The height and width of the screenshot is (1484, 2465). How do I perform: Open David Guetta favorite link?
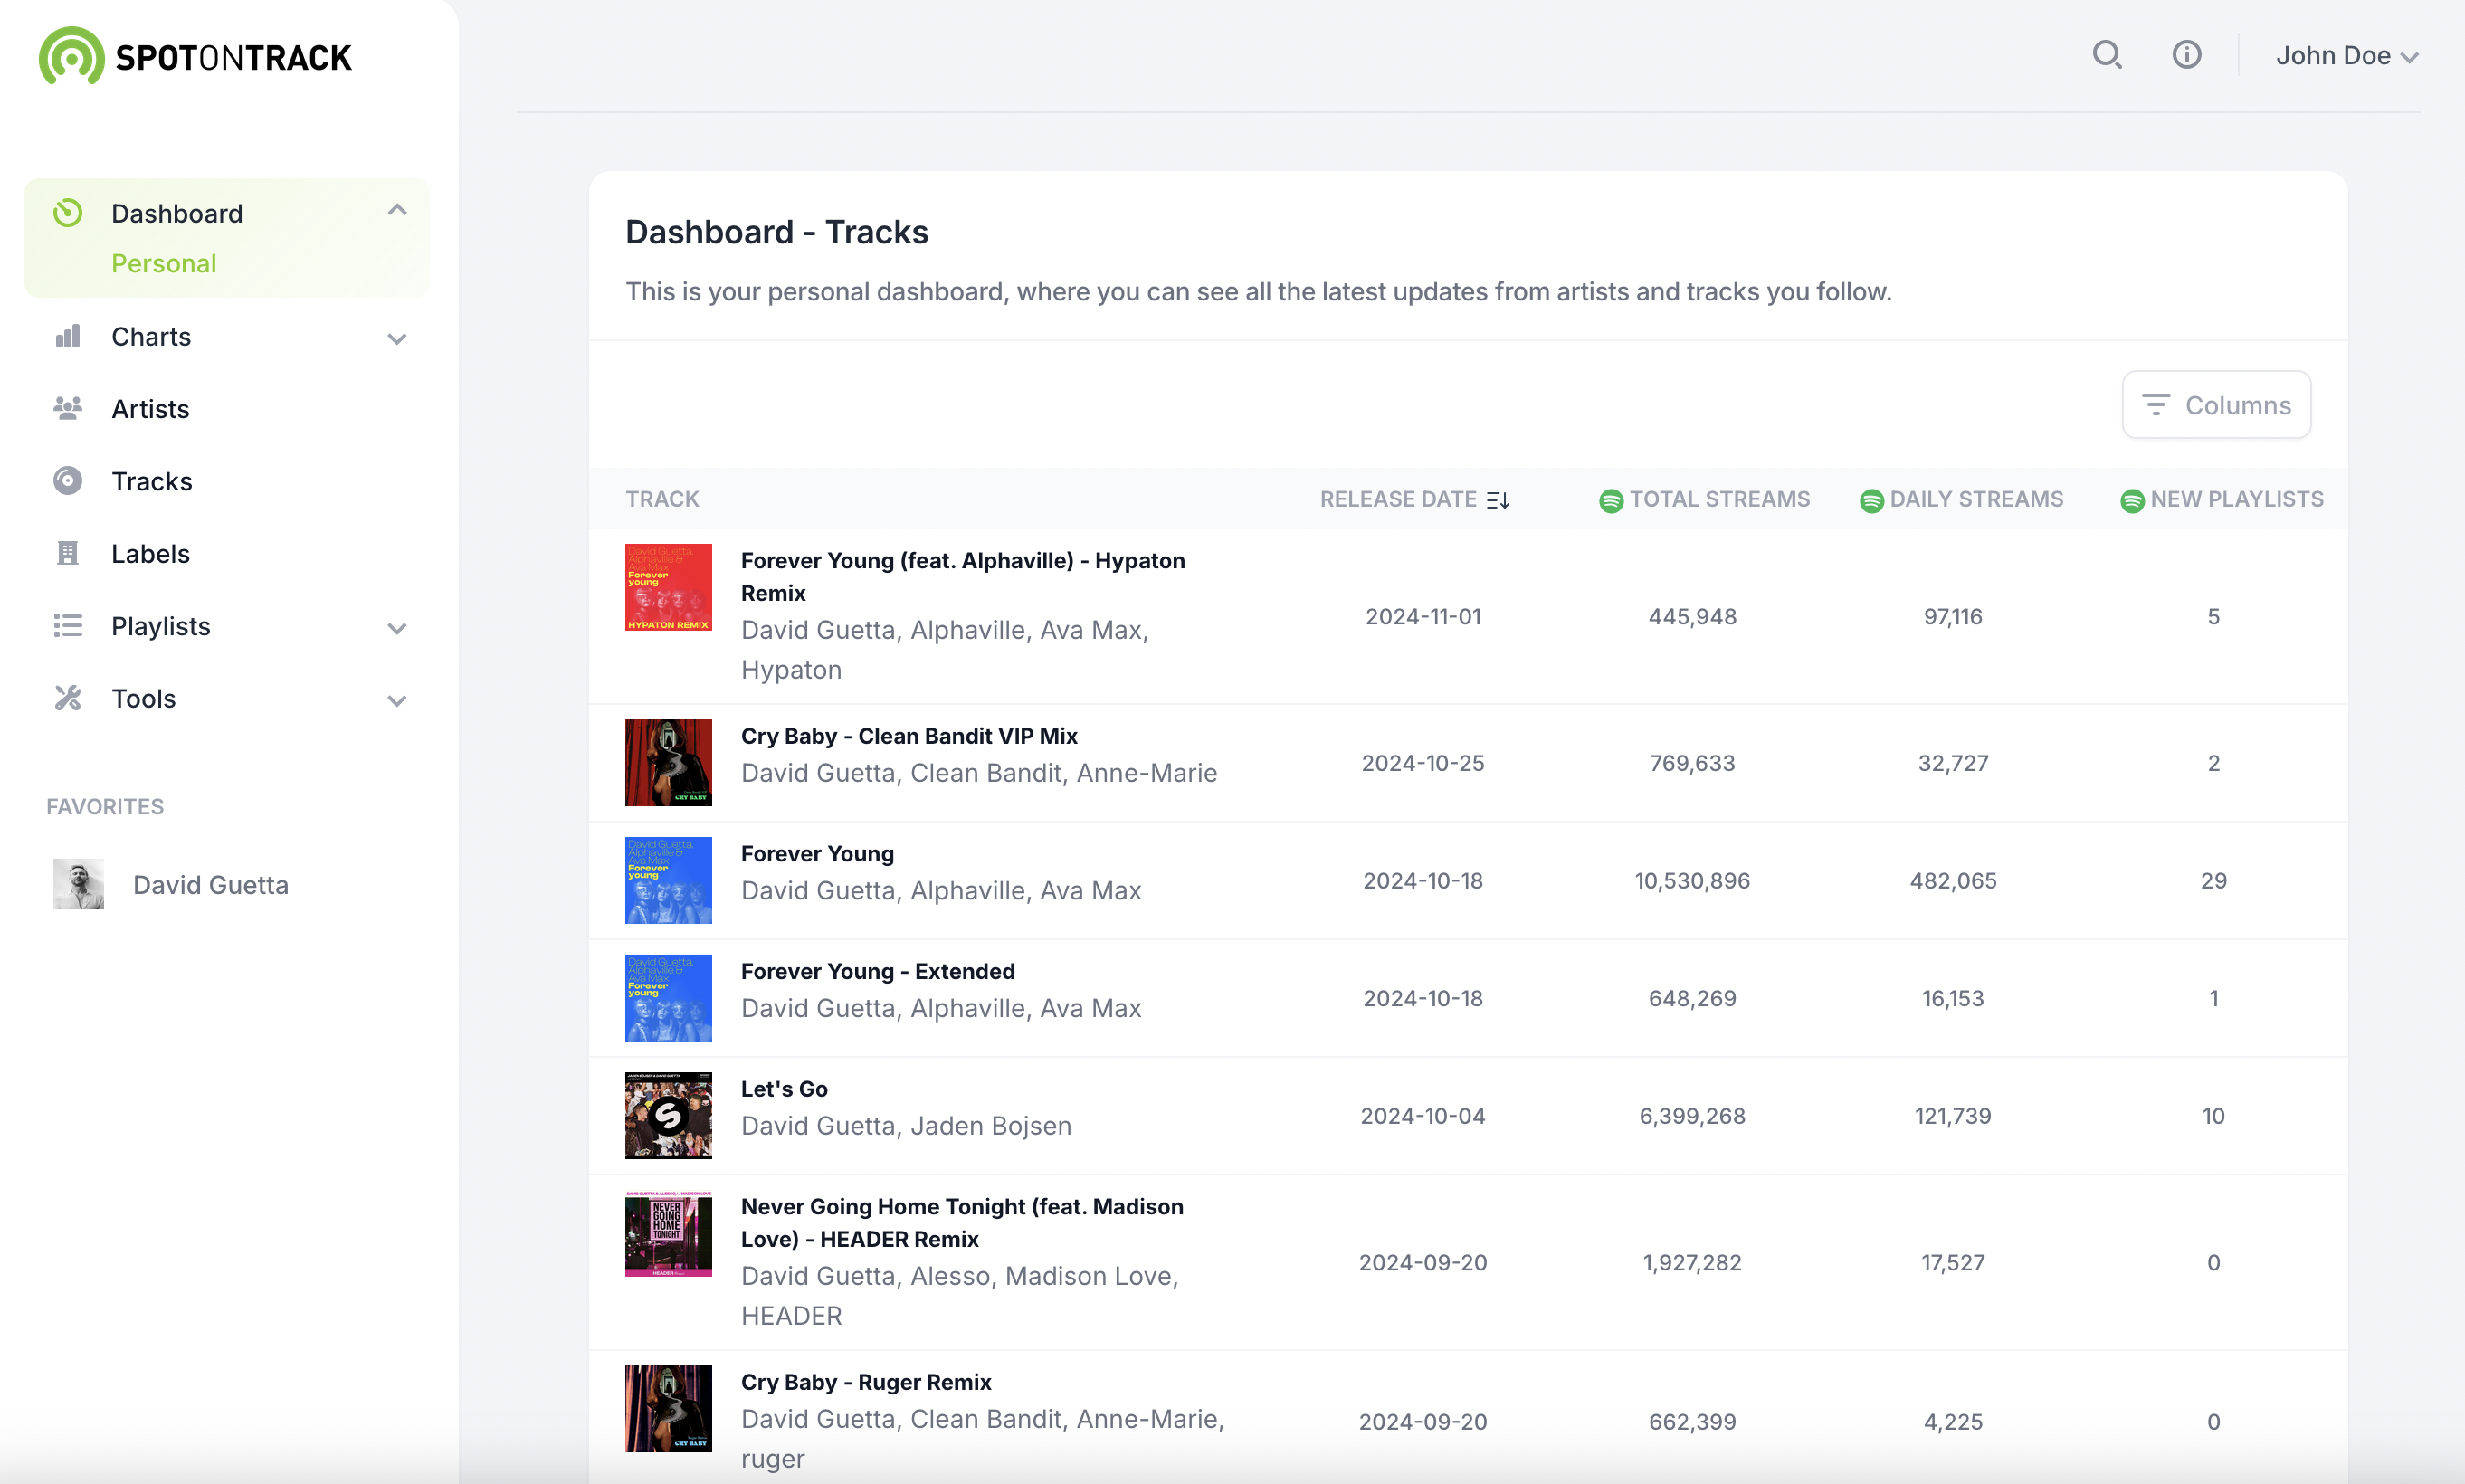[211, 885]
